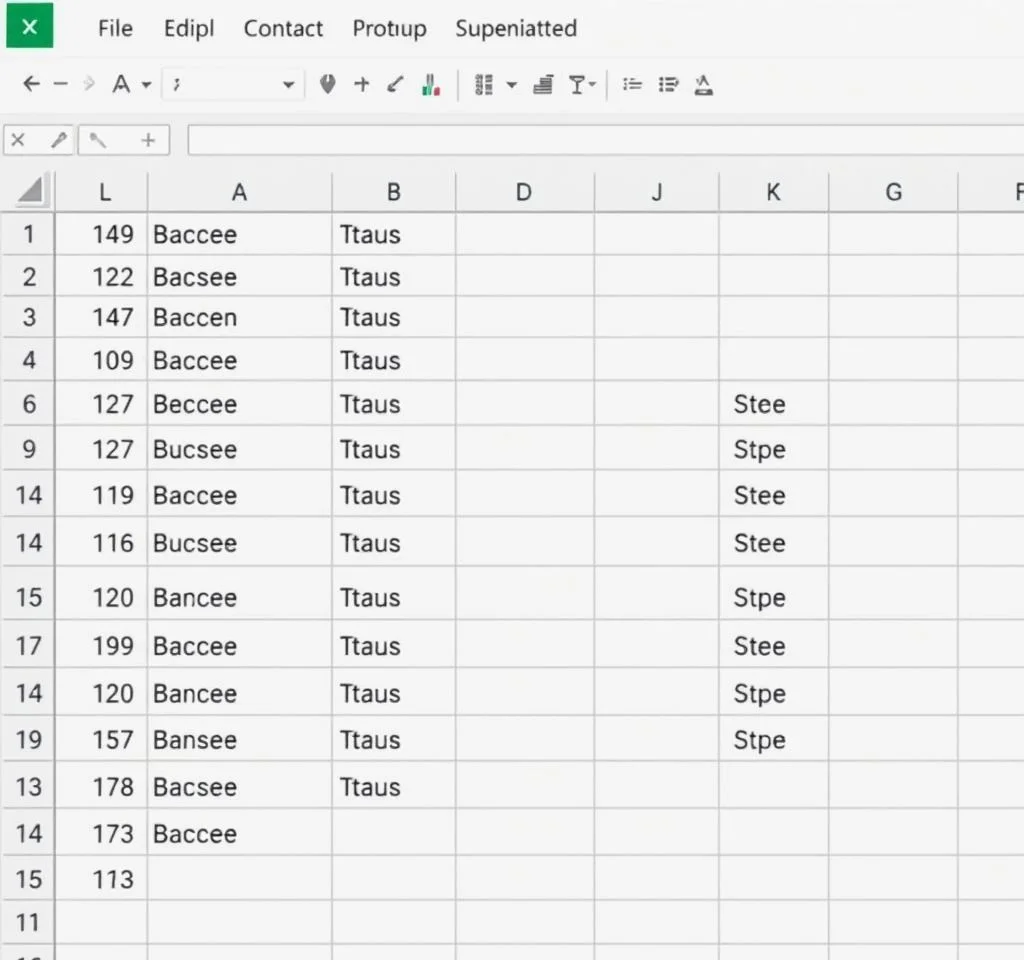1024x960 pixels.
Task: Click the back arrow in the toolbar
Action: [31, 85]
